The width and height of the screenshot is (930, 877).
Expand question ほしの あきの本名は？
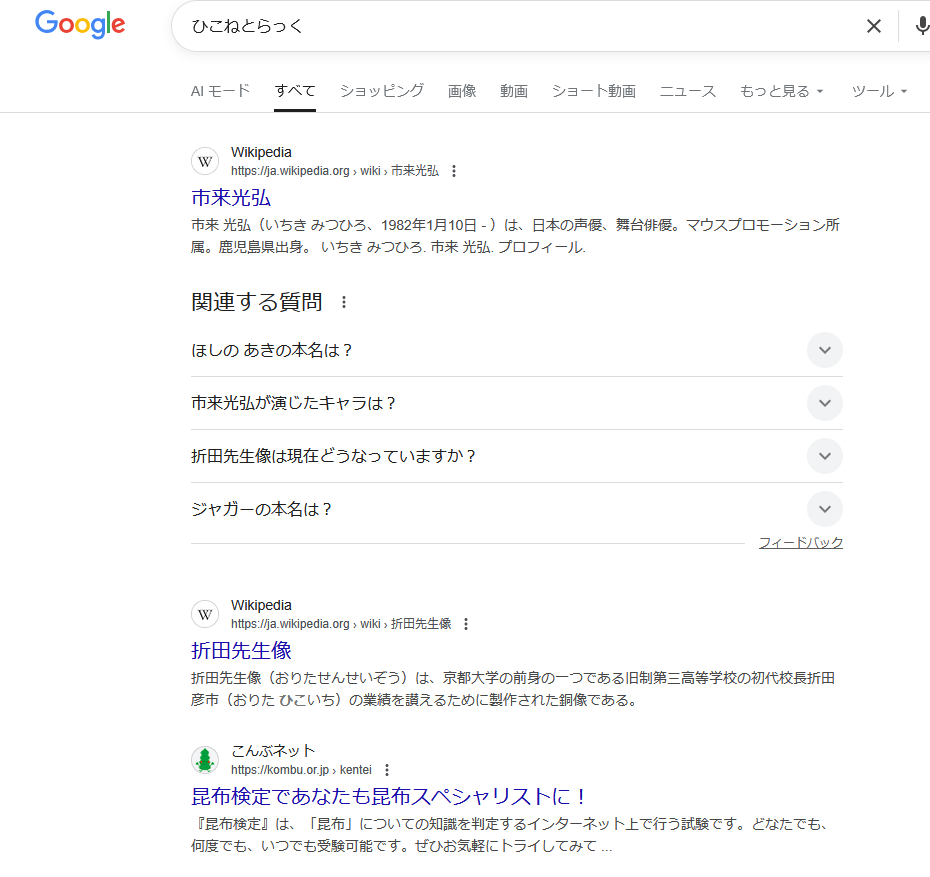[x=824, y=350]
